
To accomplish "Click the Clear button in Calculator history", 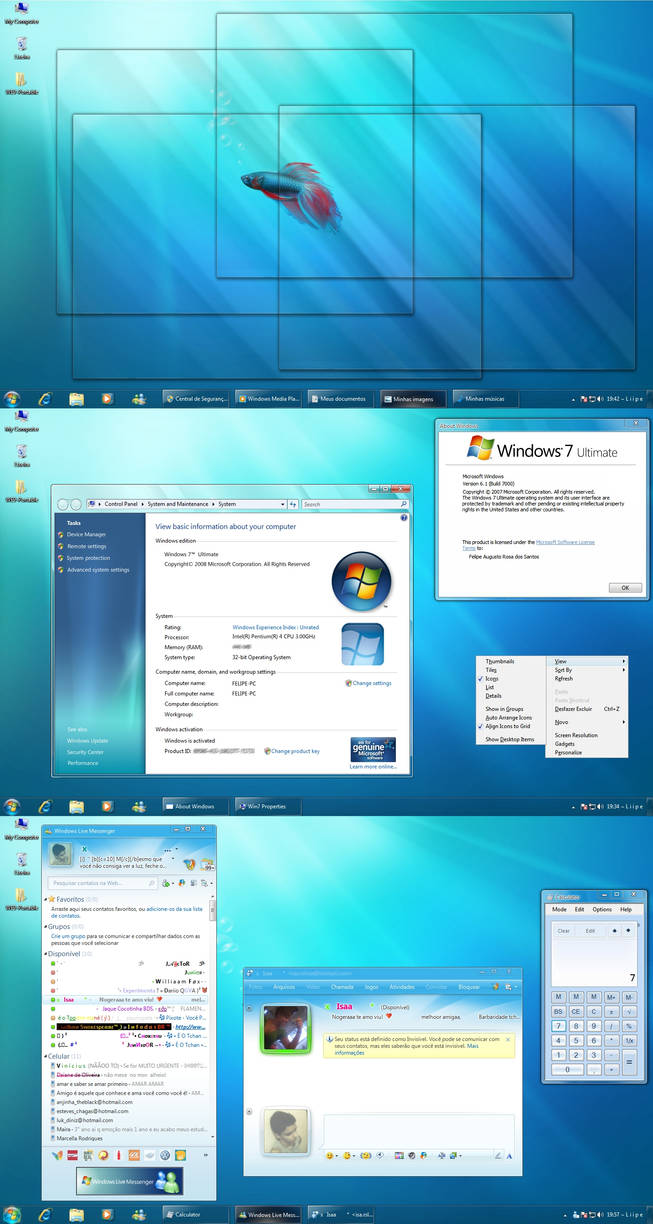I will pos(564,931).
